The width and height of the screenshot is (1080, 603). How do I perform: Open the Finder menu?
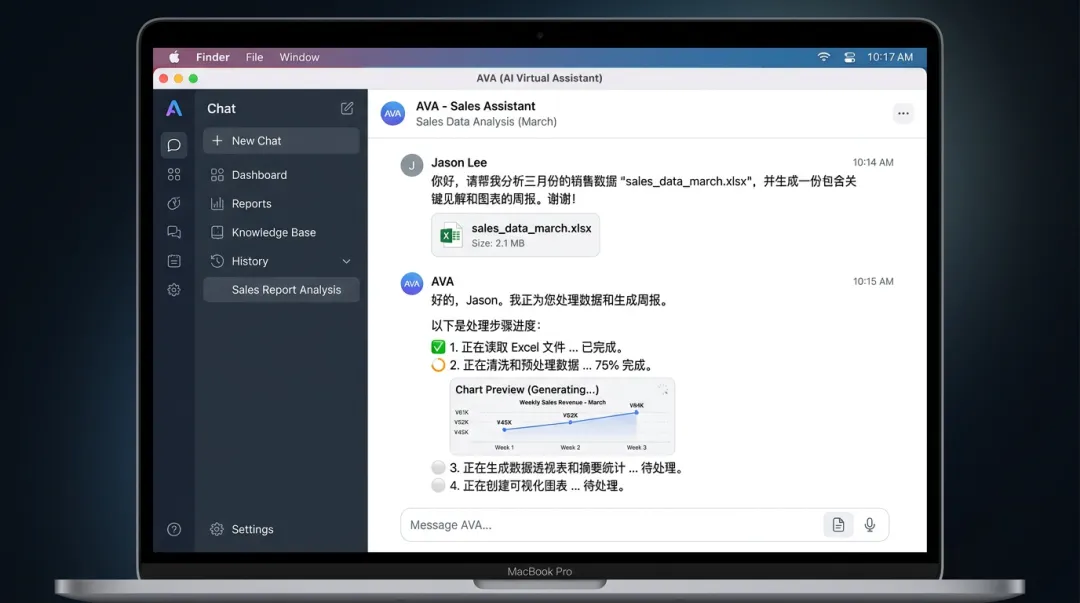pyautogui.click(x=213, y=57)
